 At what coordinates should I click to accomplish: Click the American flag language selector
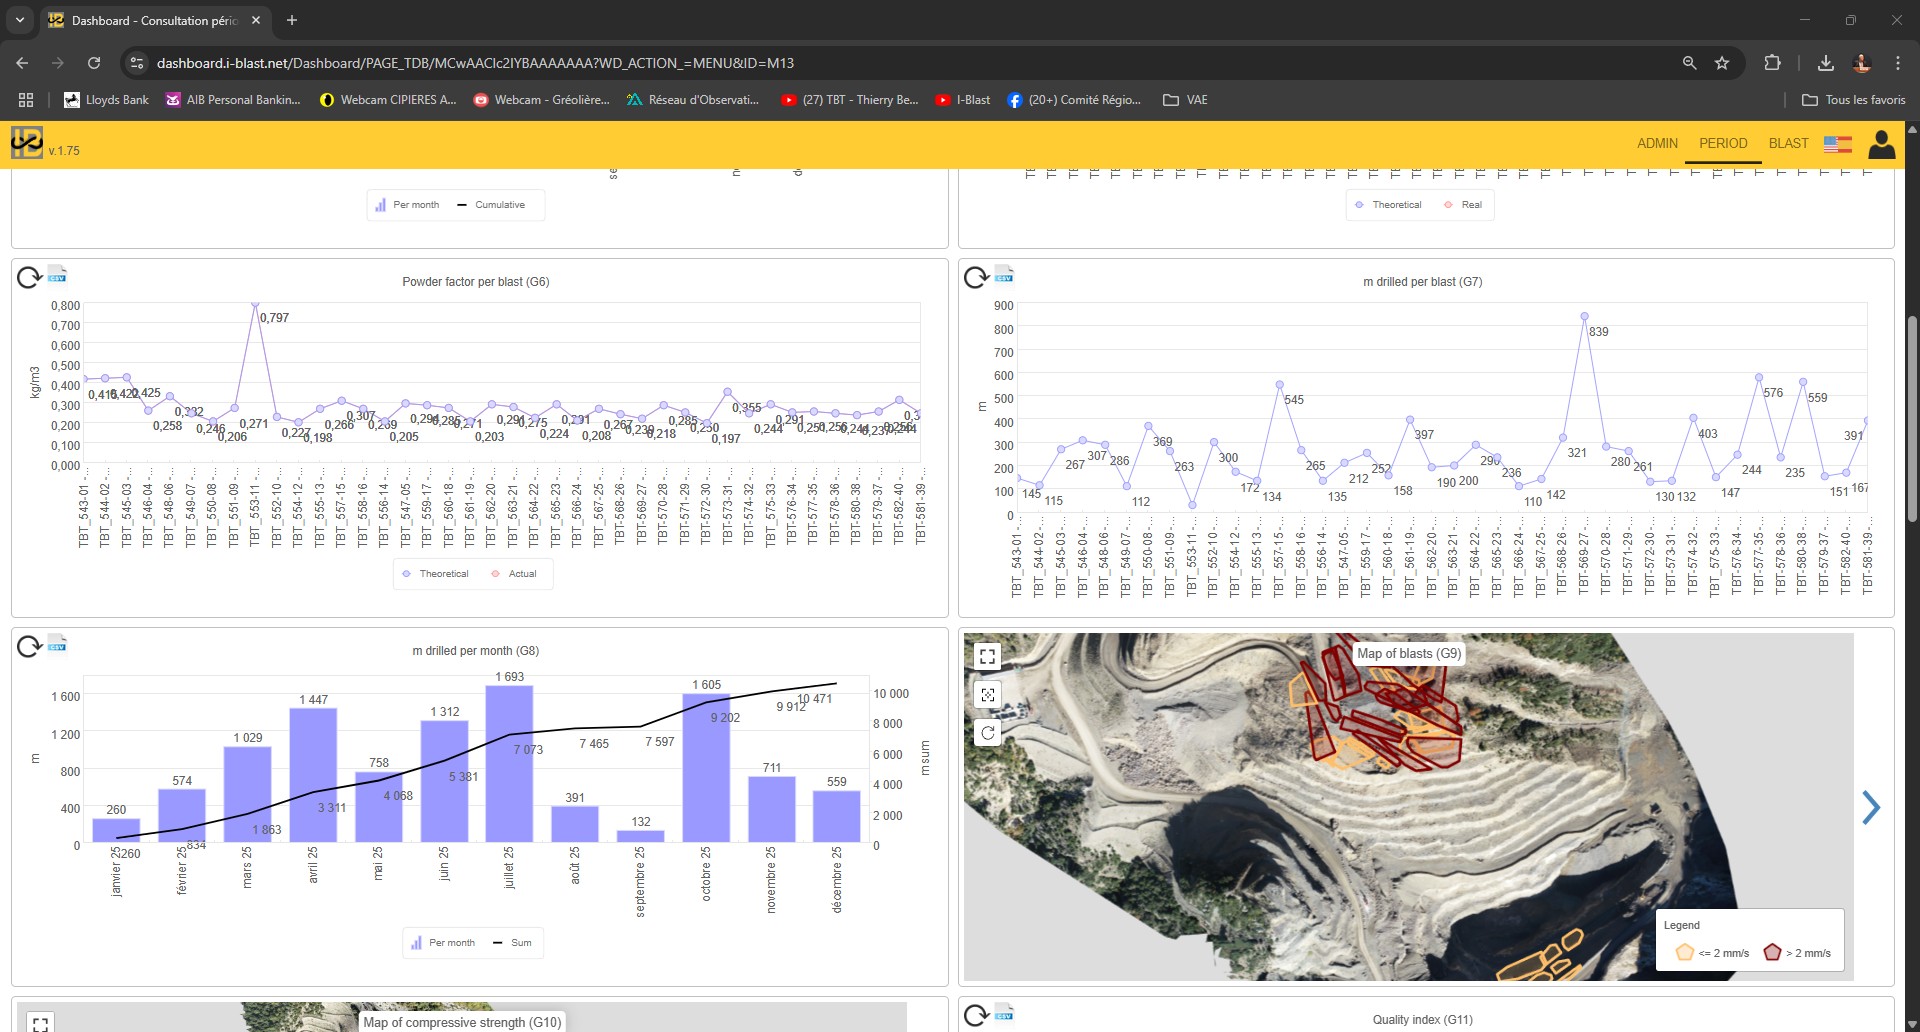[x=1837, y=144]
